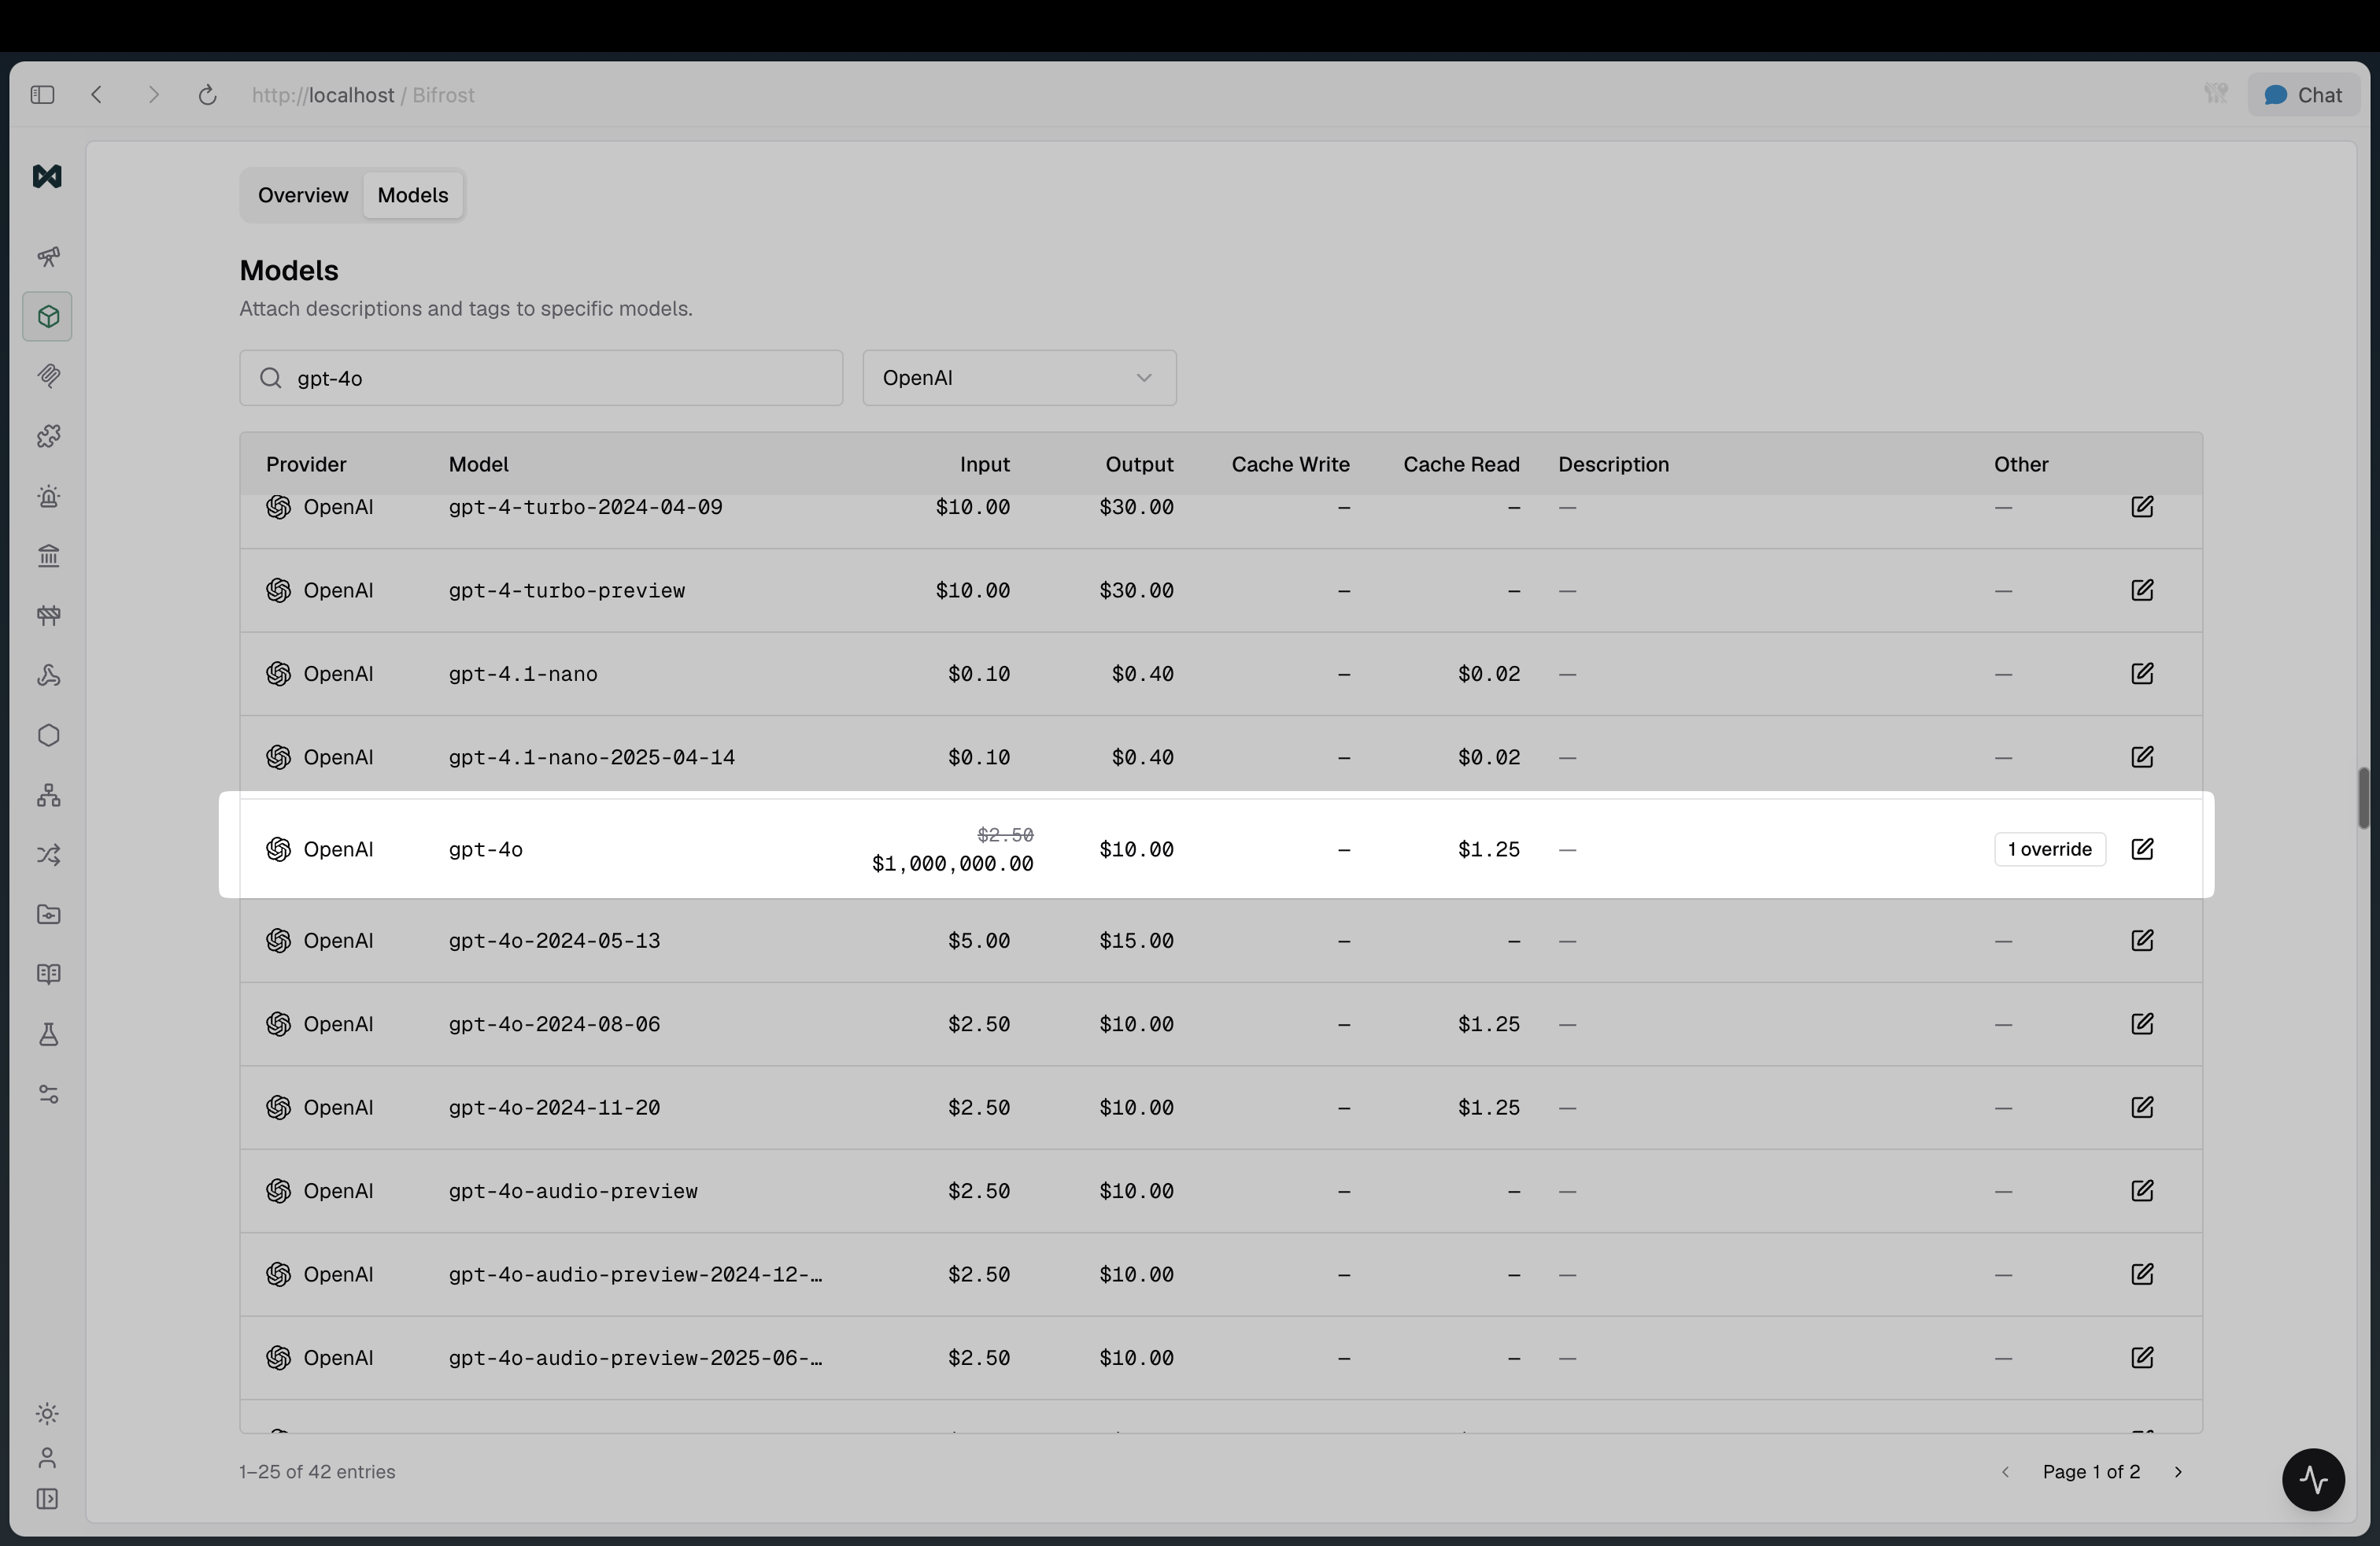Edit the gpt-4o-2024-08-06 model row
Screen dimensions: 2380x1546
pyautogui.click(x=2142, y=1024)
